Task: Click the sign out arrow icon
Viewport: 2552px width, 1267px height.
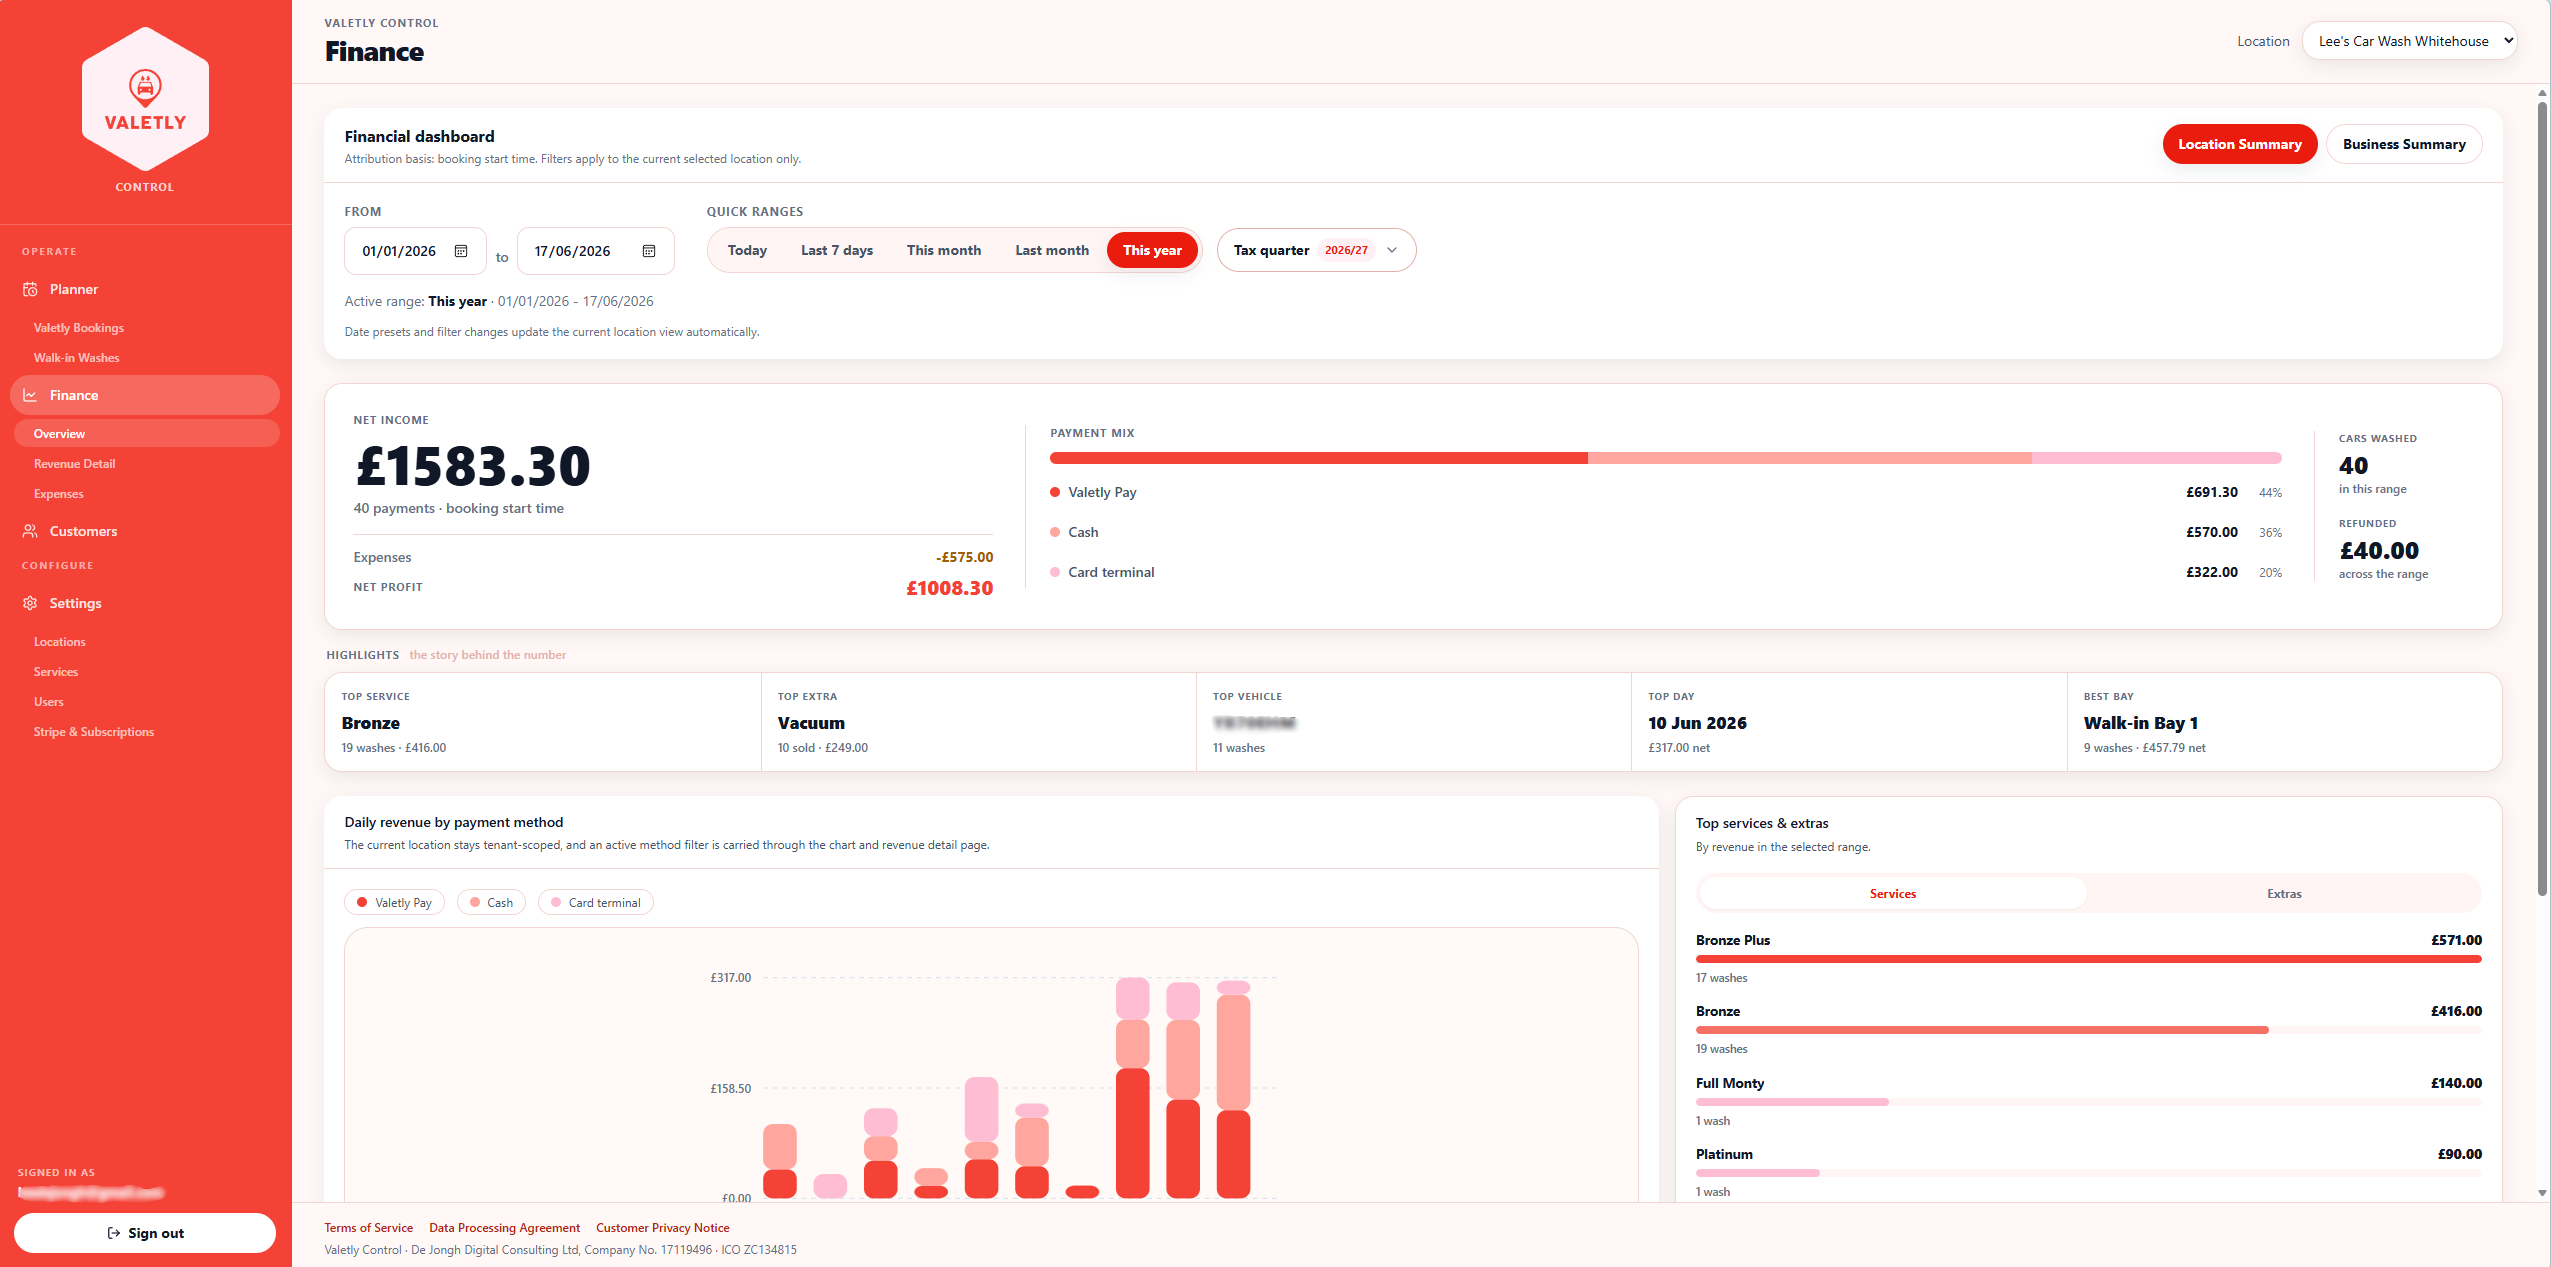Action: point(114,1233)
